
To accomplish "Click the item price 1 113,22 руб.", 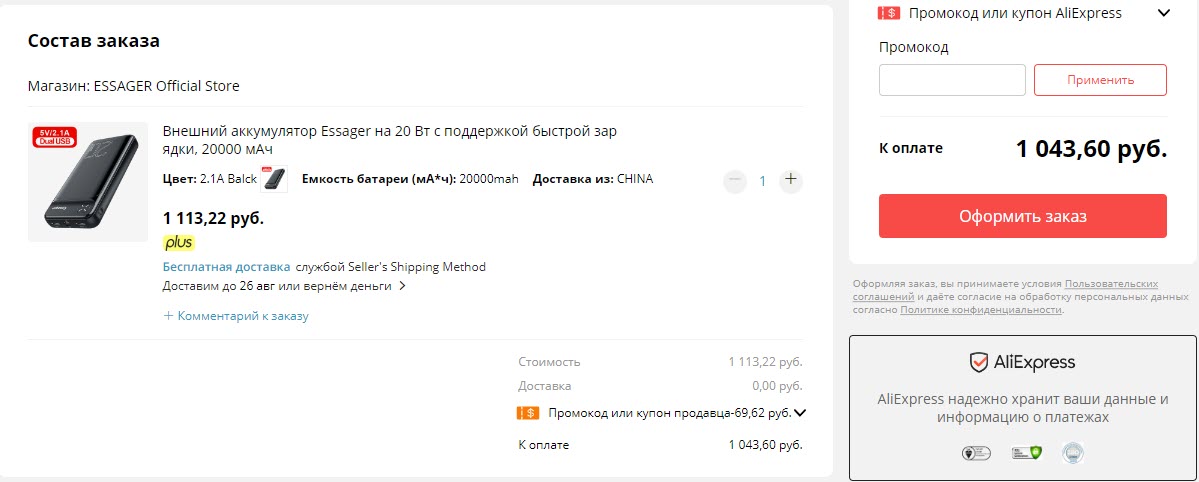I will coord(213,219).
